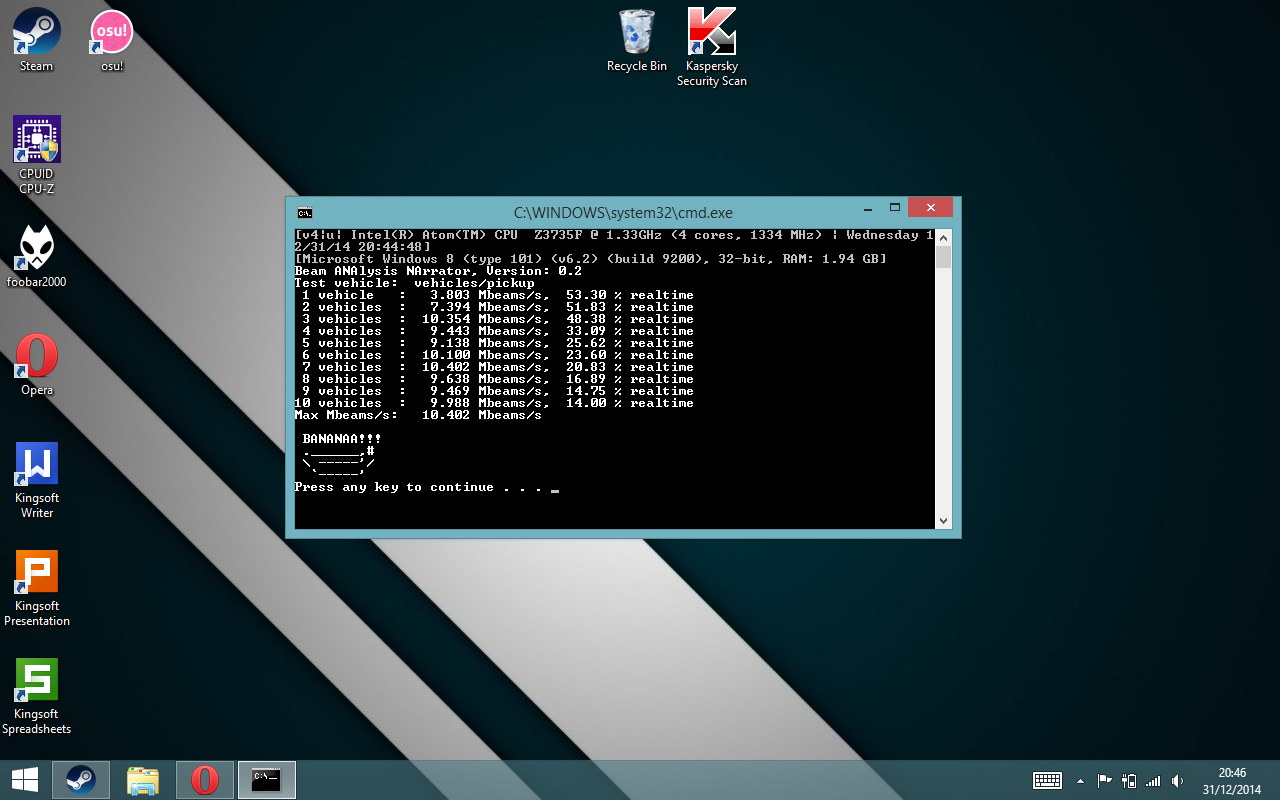Select the Kingsoft Writer desktop icon

click(37, 464)
